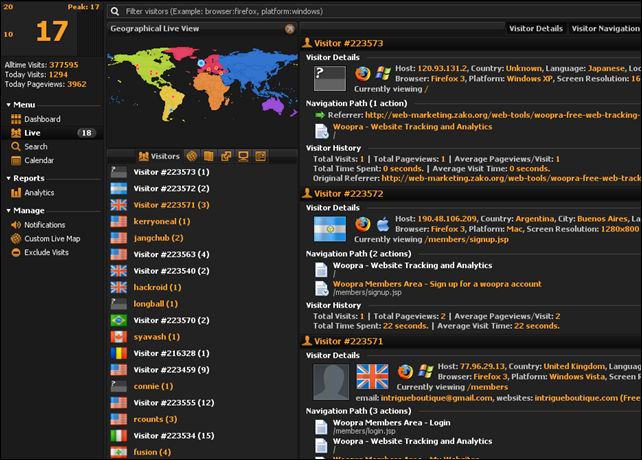
Task: Select longball (1) visitor
Action: 202,304
